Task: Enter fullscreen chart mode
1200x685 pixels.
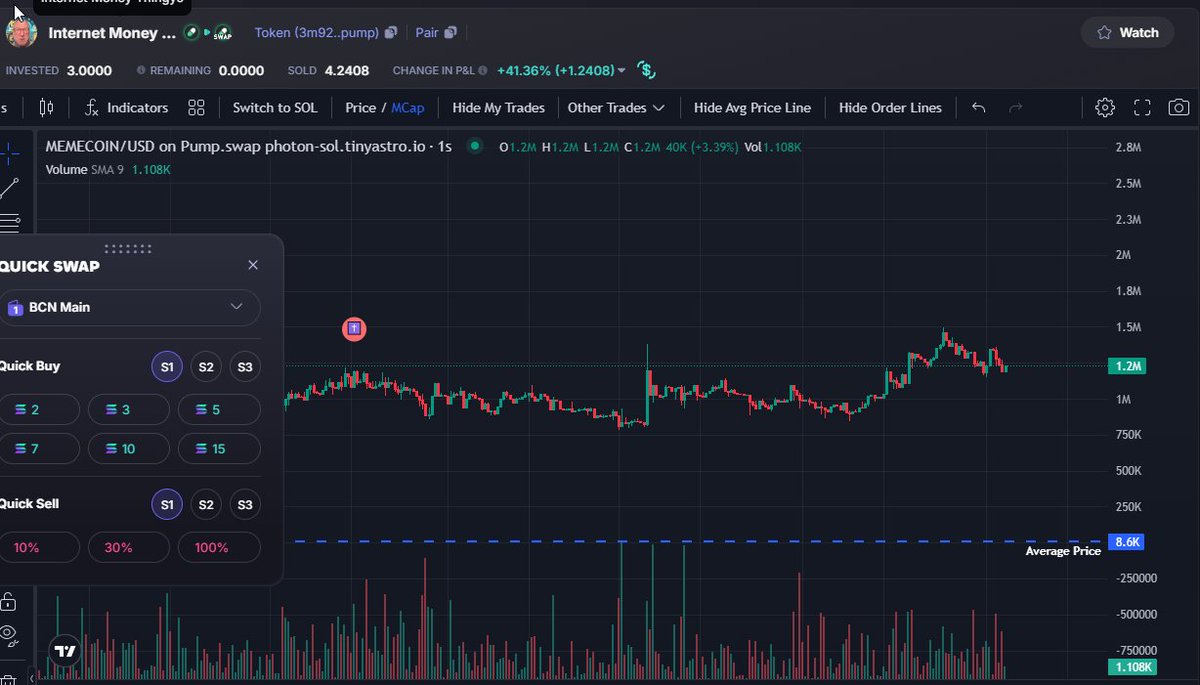Action: (x=1143, y=107)
